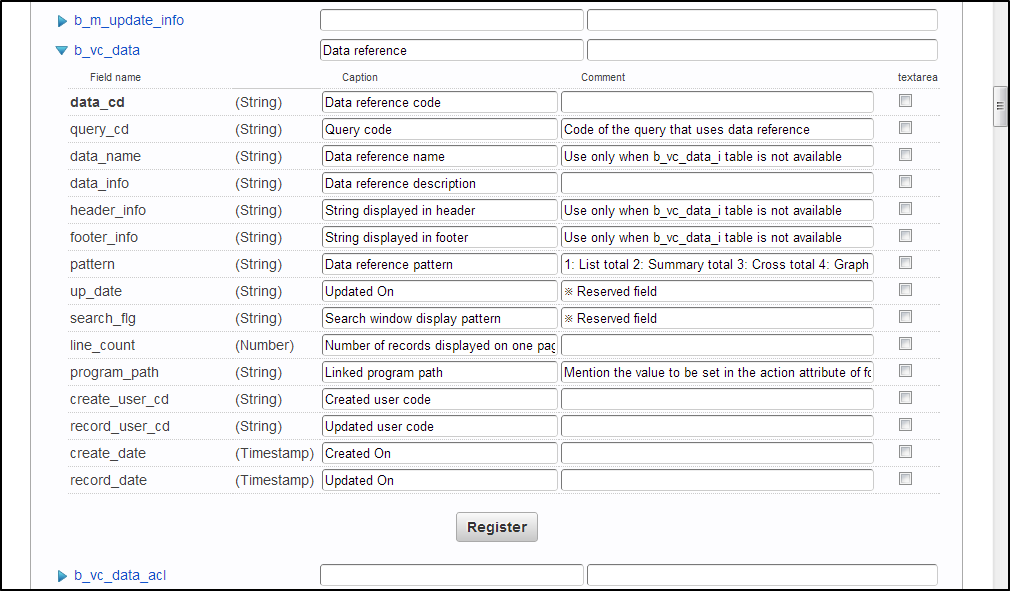The height and width of the screenshot is (591, 1010).
Task: Click the create_user_cd comment field
Action: 716,399
